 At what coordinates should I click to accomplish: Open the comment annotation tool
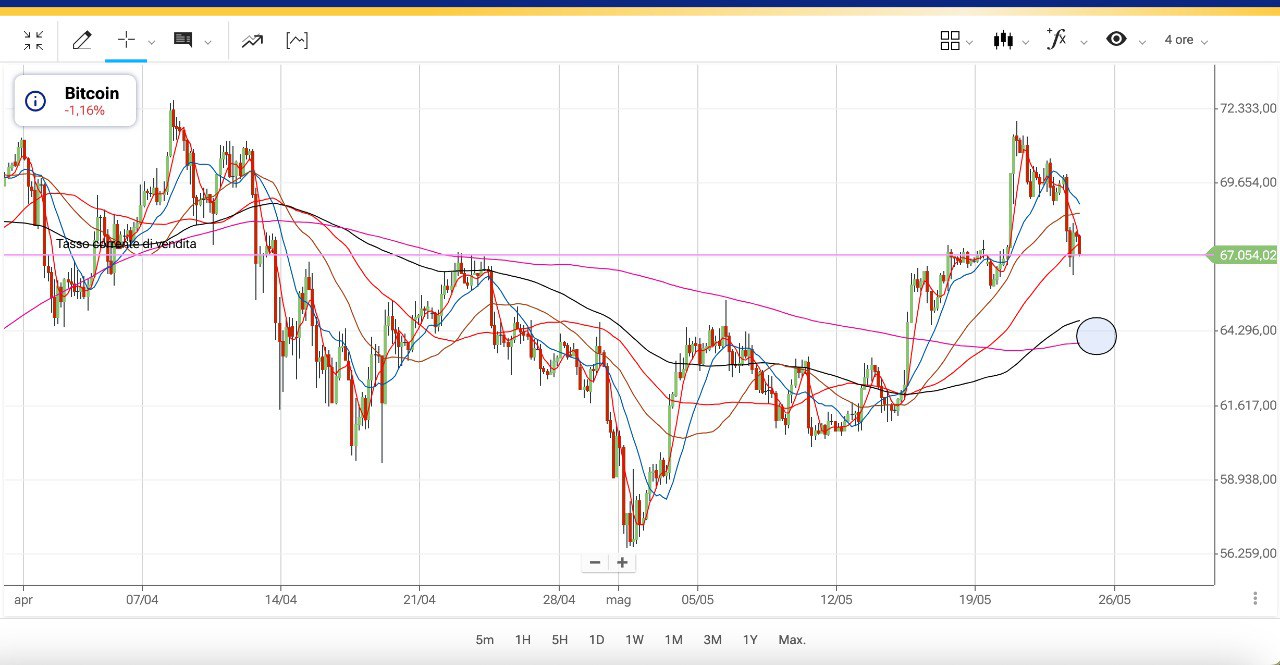[x=183, y=40]
